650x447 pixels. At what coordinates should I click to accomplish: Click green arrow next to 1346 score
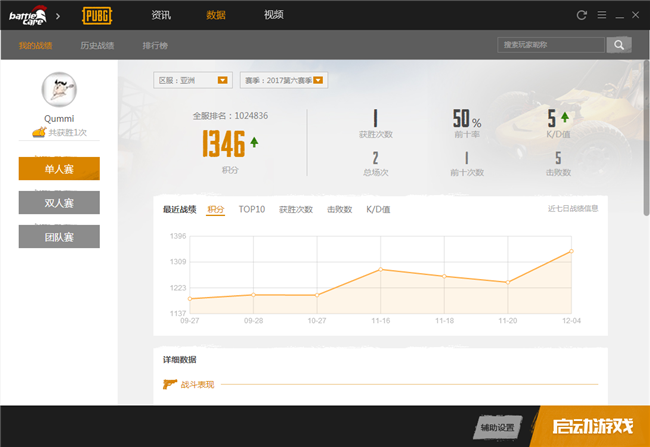pyautogui.click(x=254, y=142)
